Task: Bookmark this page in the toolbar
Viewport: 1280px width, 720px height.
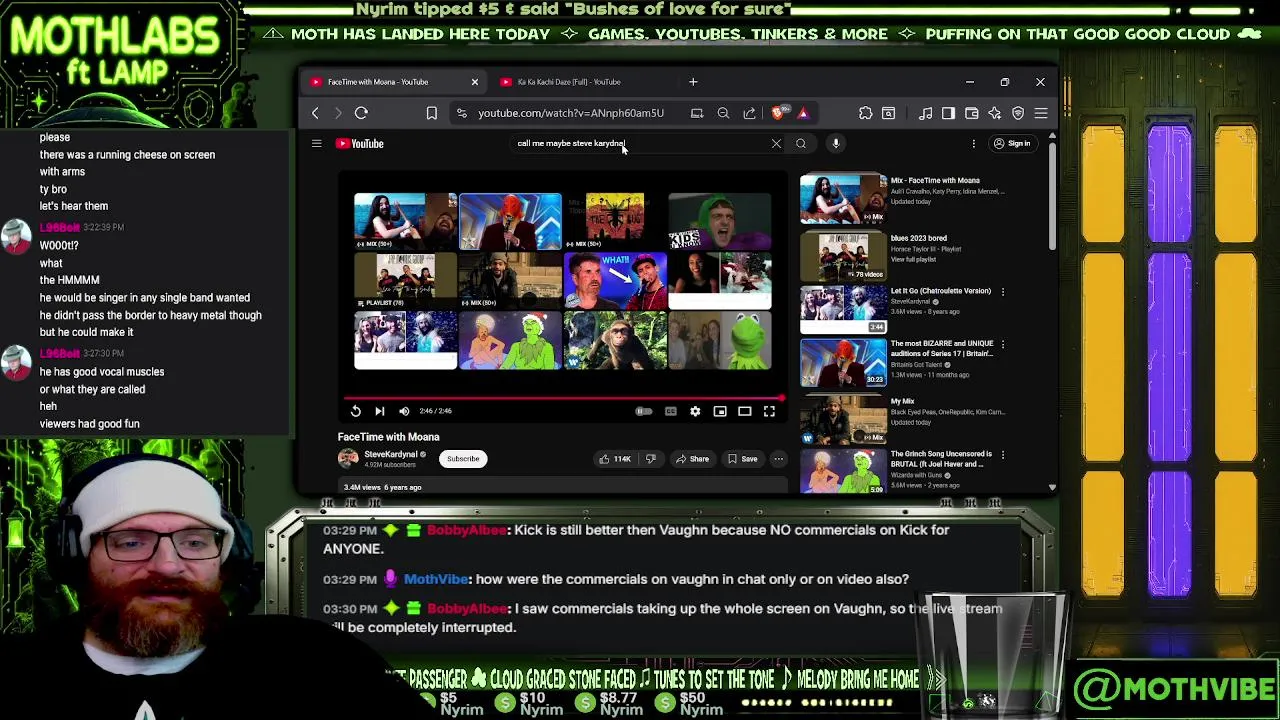Action: (431, 113)
